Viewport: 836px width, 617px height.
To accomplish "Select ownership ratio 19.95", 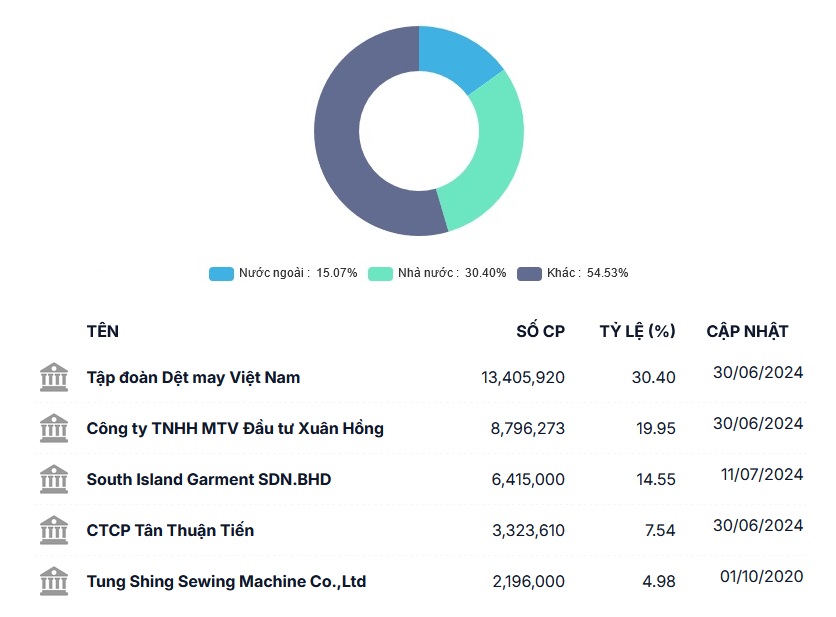I will point(656,429).
